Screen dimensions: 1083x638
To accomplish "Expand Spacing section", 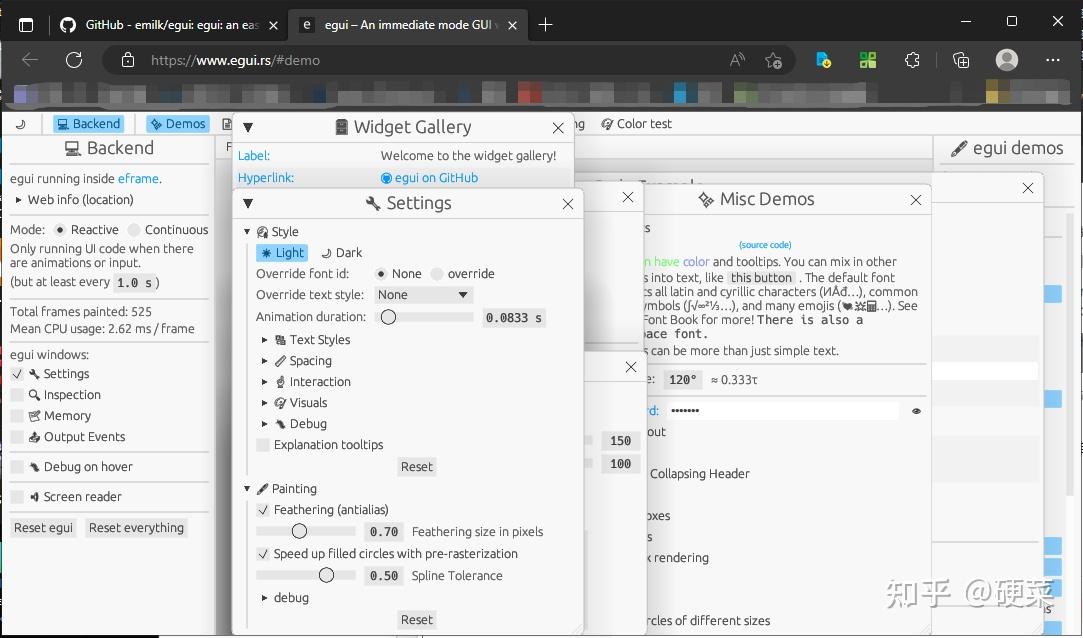I will [265, 361].
